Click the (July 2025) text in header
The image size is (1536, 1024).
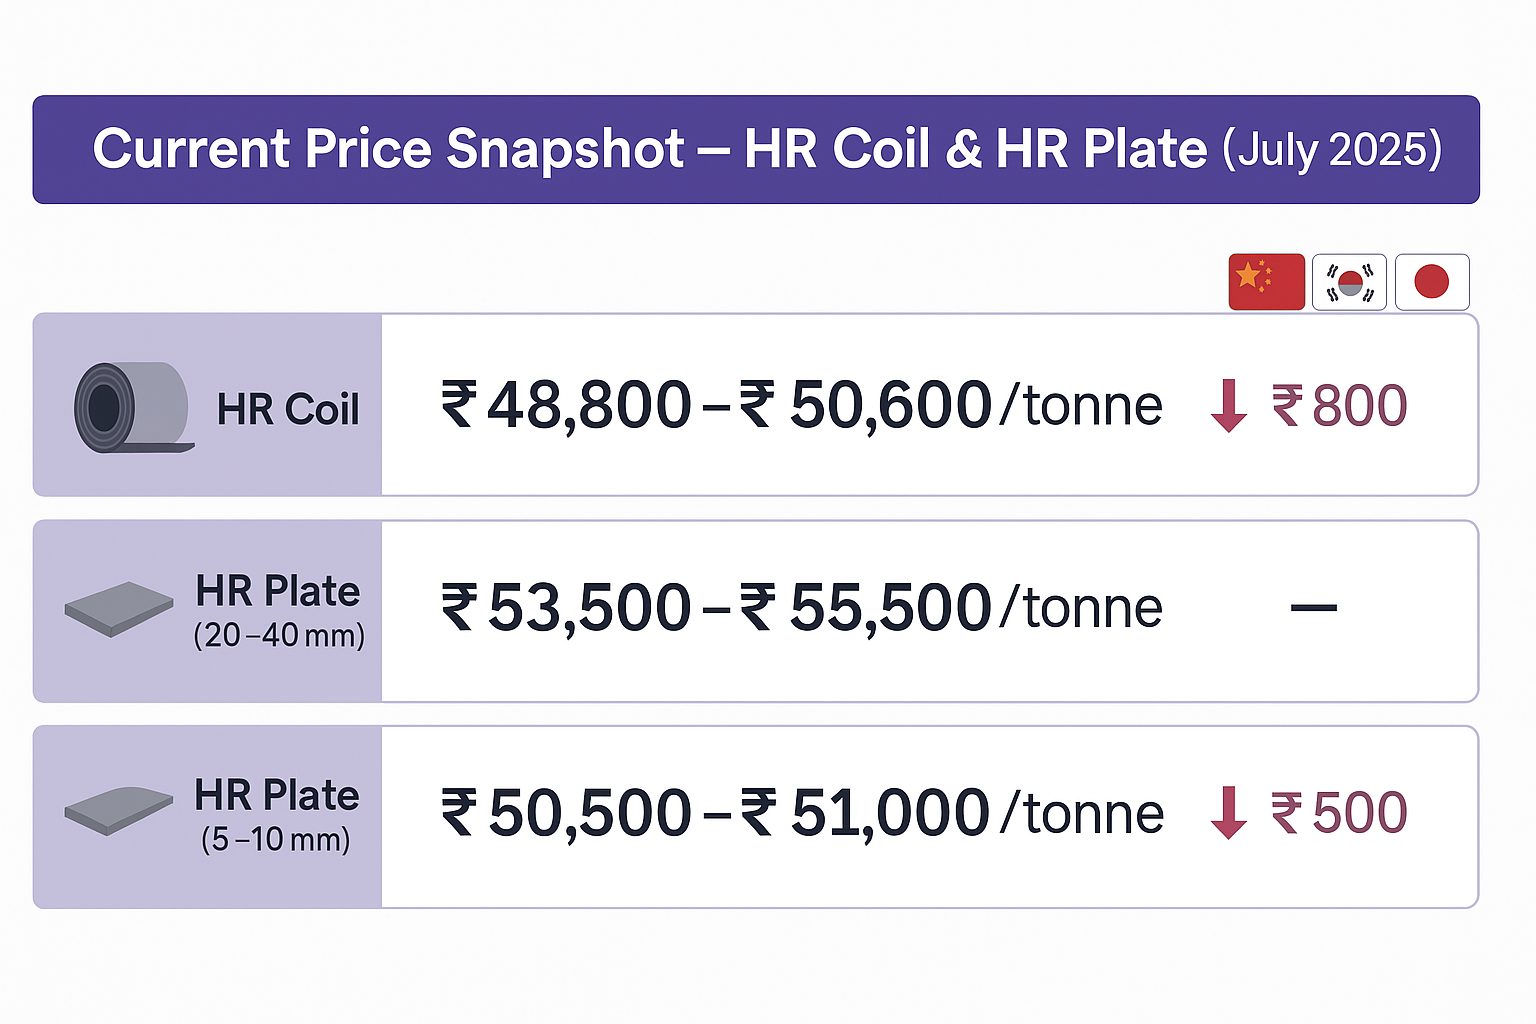pos(1332,150)
